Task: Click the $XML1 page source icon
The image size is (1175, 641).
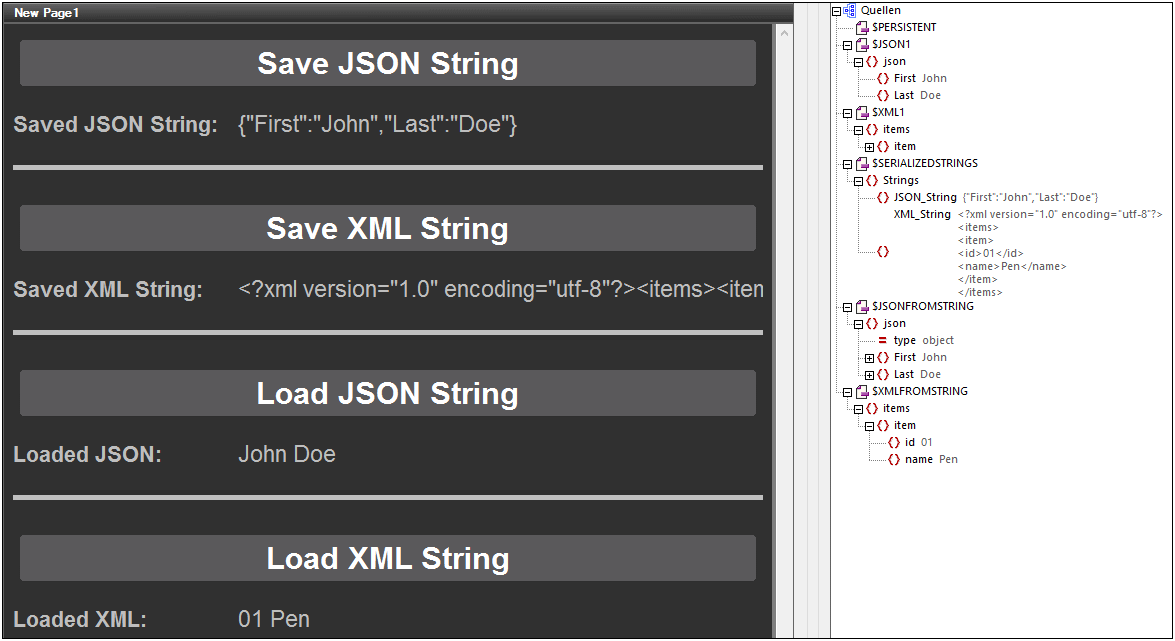Action: tap(862, 113)
